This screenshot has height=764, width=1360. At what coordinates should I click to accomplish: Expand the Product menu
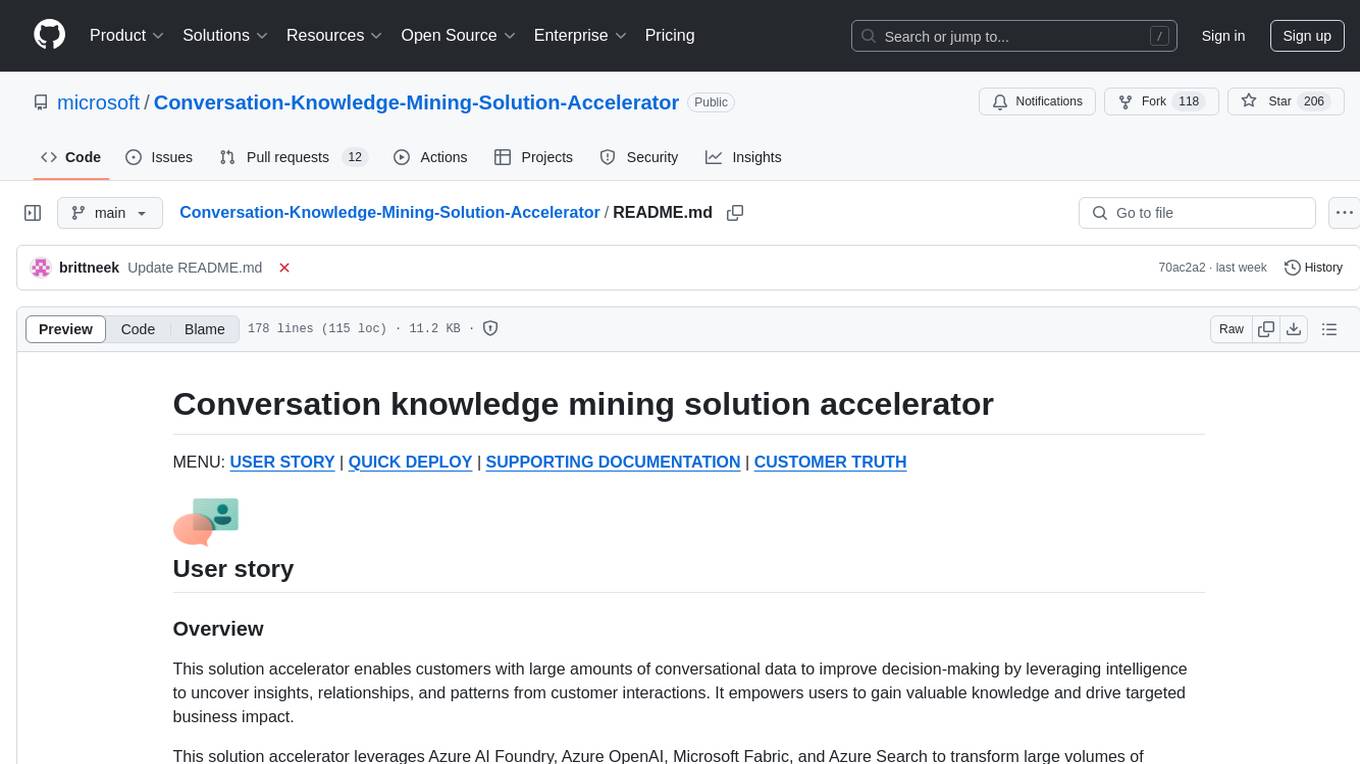[x=127, y=35]
